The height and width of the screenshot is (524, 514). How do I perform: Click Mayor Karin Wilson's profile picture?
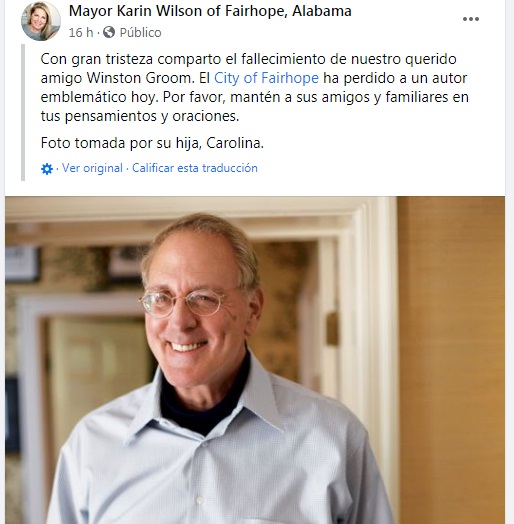pyautogui.click(x=41, y=21)
